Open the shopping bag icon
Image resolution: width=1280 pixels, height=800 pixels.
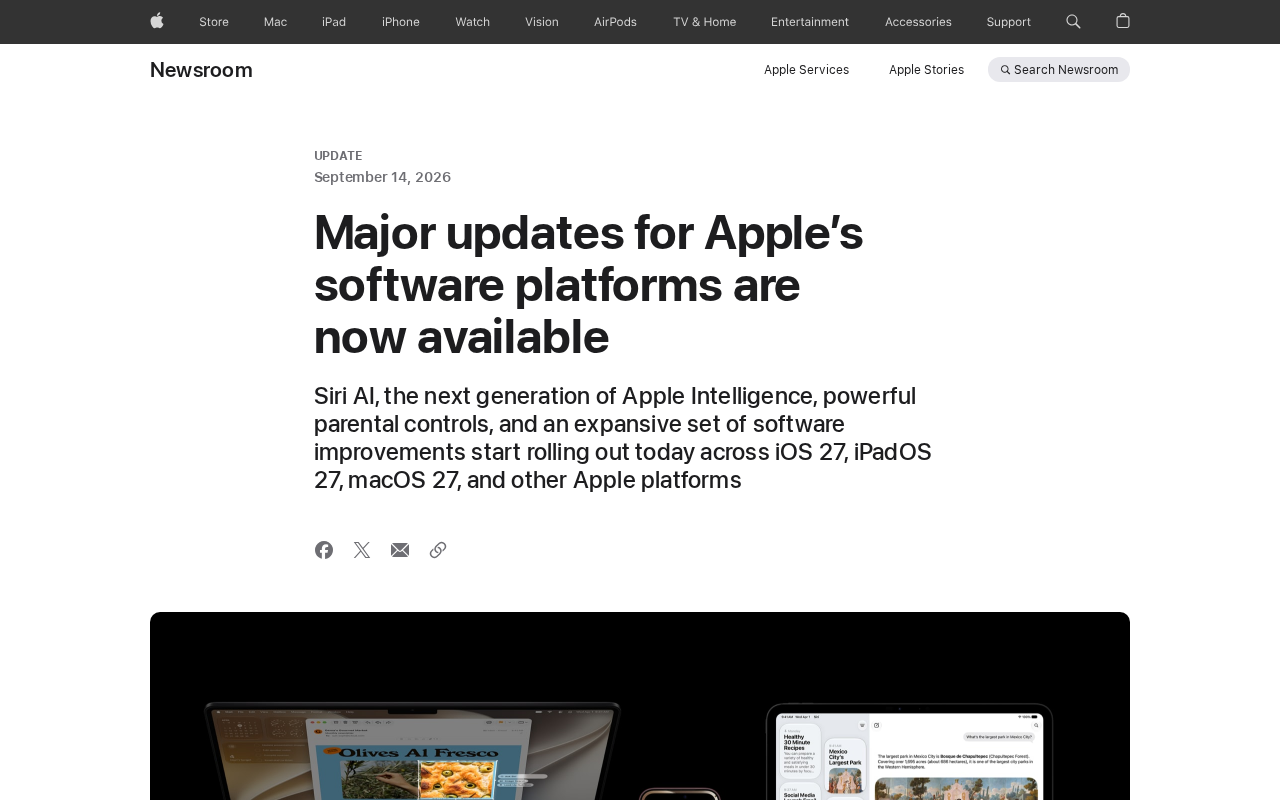coord(1123,21)
